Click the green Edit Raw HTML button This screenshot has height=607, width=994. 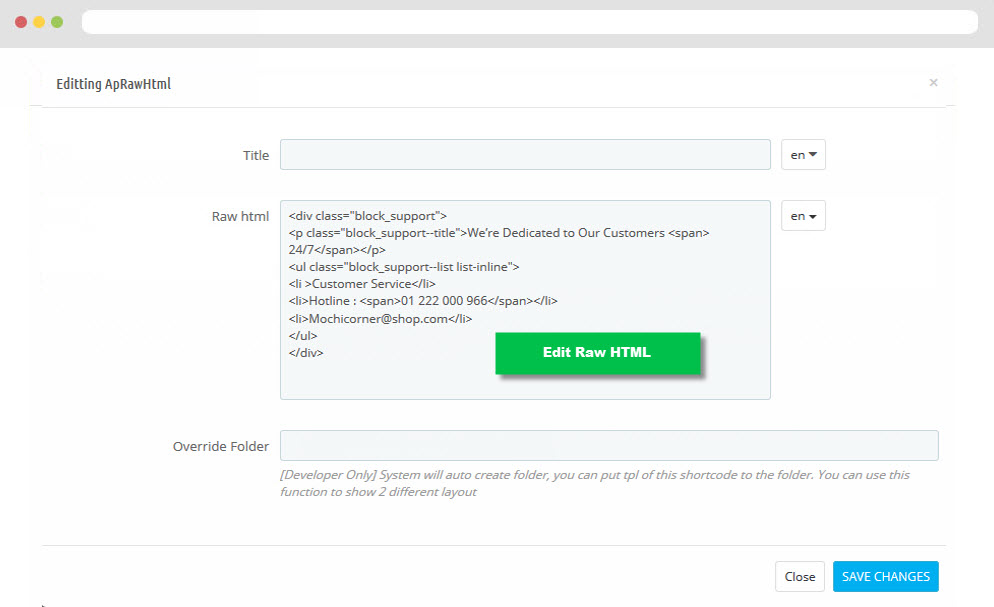[597, 352]
